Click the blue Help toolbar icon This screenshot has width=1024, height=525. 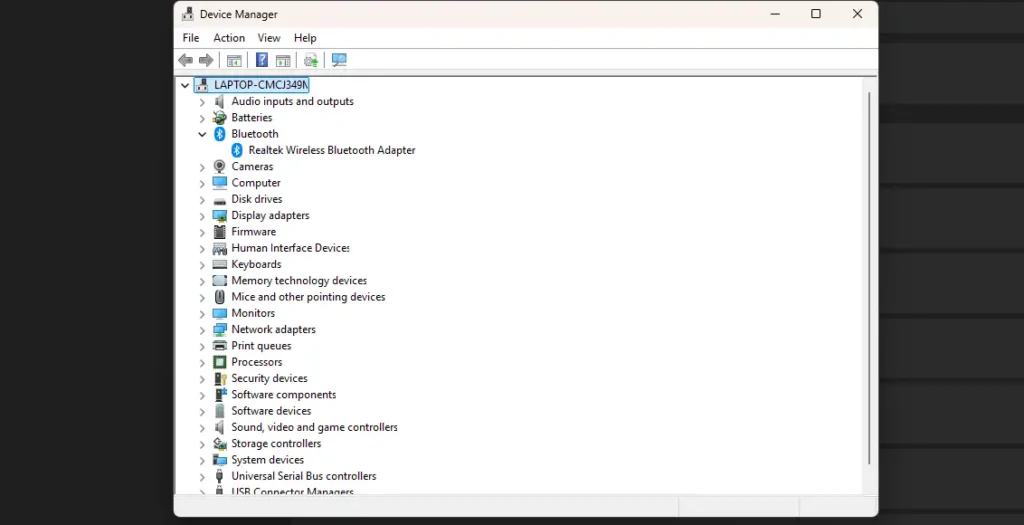click(261, 60)
